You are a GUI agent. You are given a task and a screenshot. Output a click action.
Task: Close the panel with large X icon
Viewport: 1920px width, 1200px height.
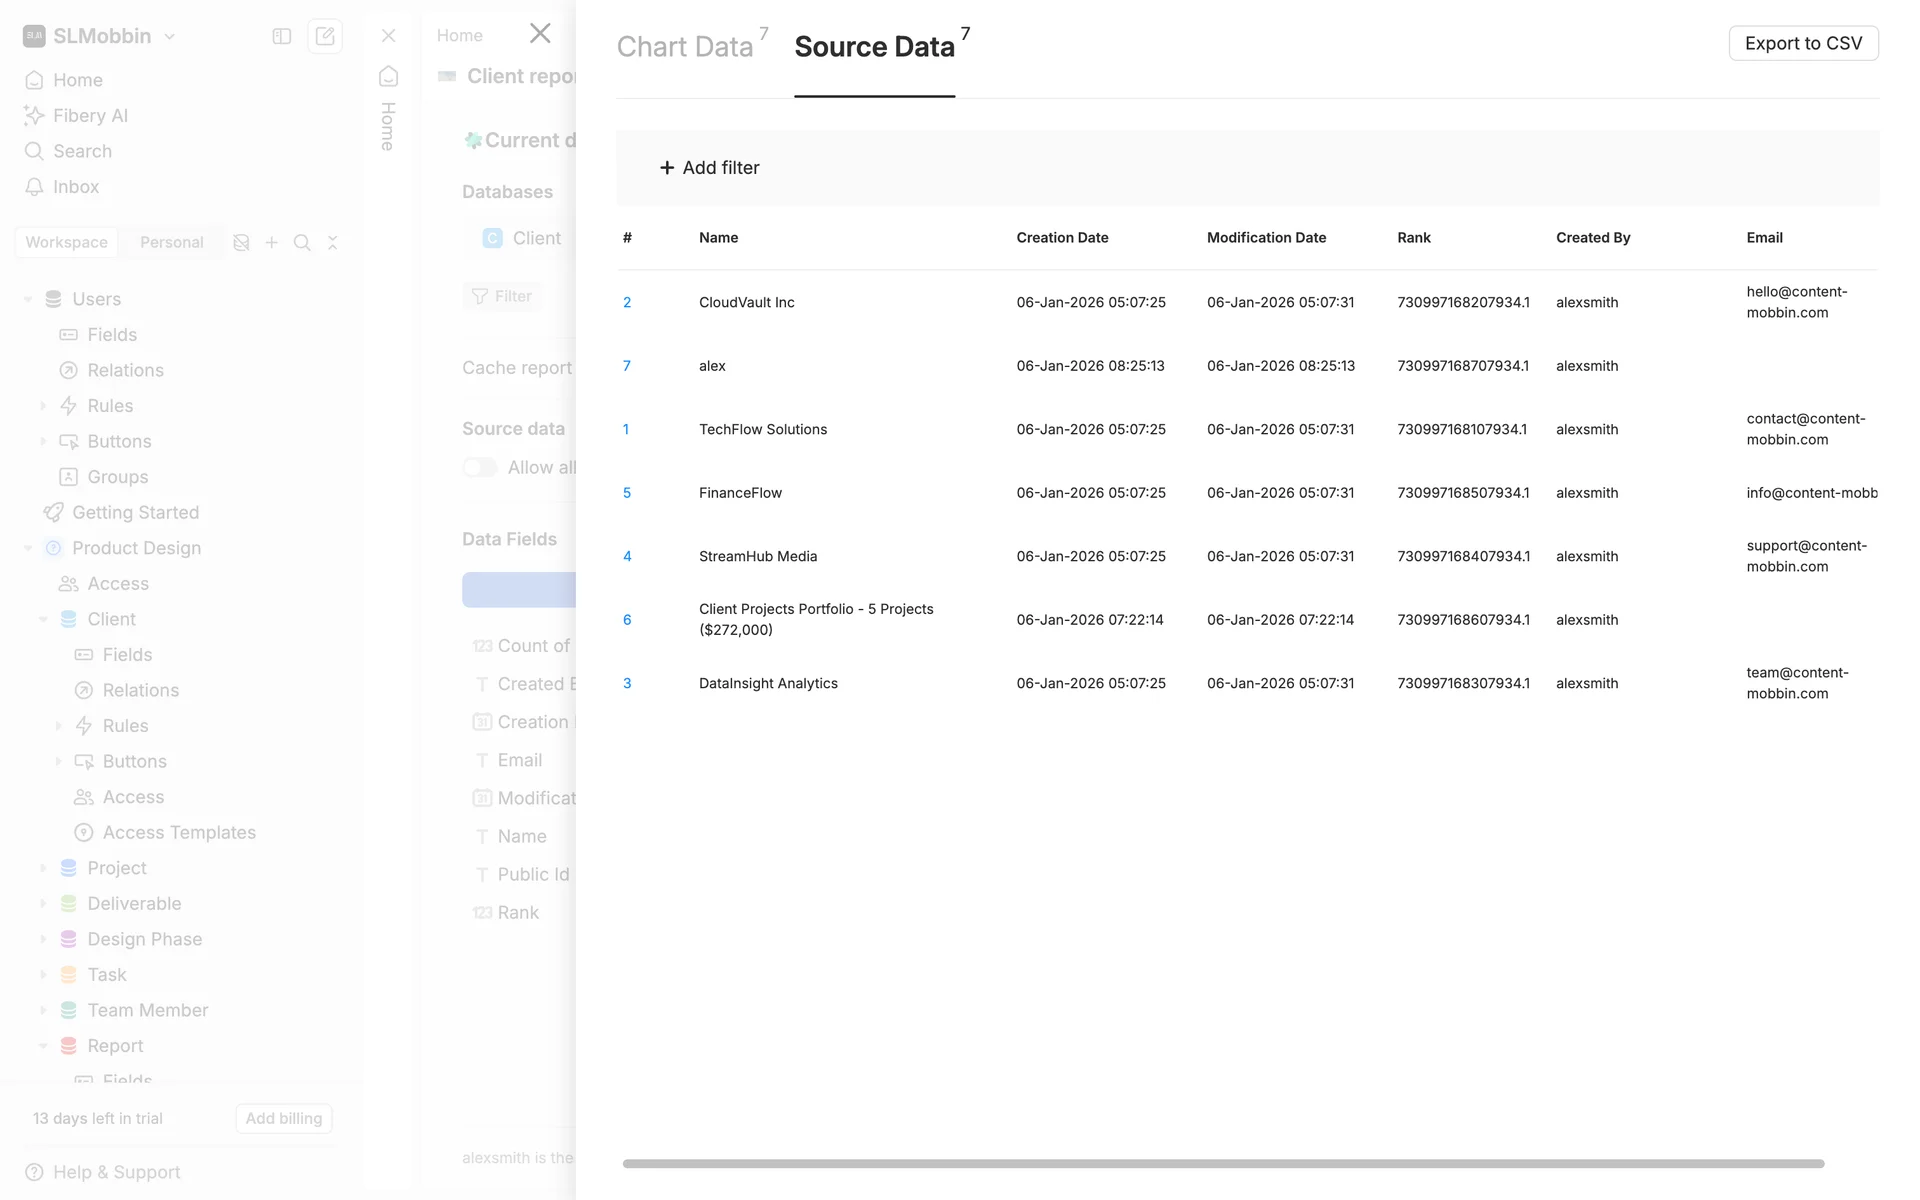click(540, 34)
